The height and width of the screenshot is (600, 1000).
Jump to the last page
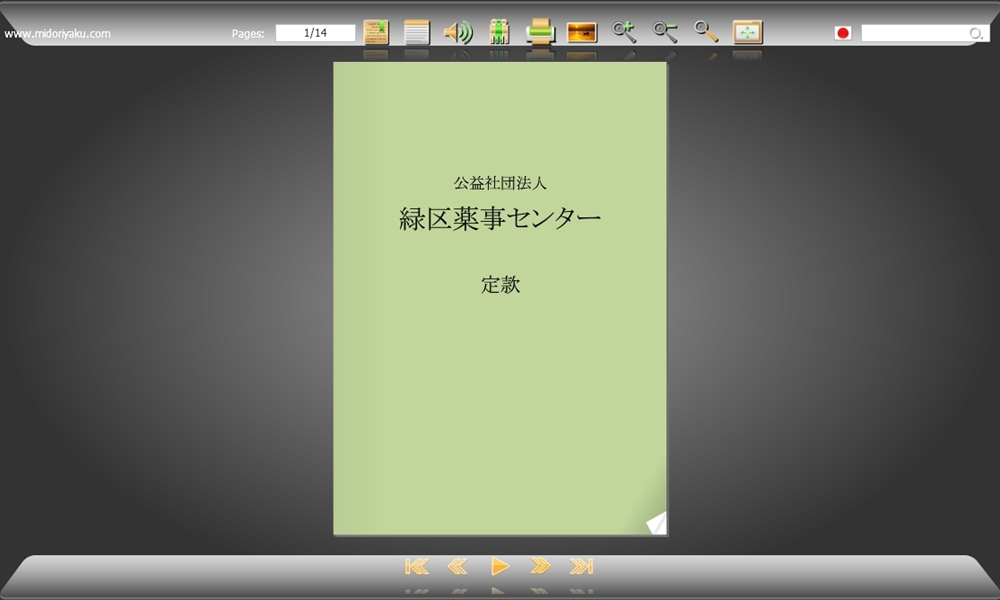pos(581,566)
